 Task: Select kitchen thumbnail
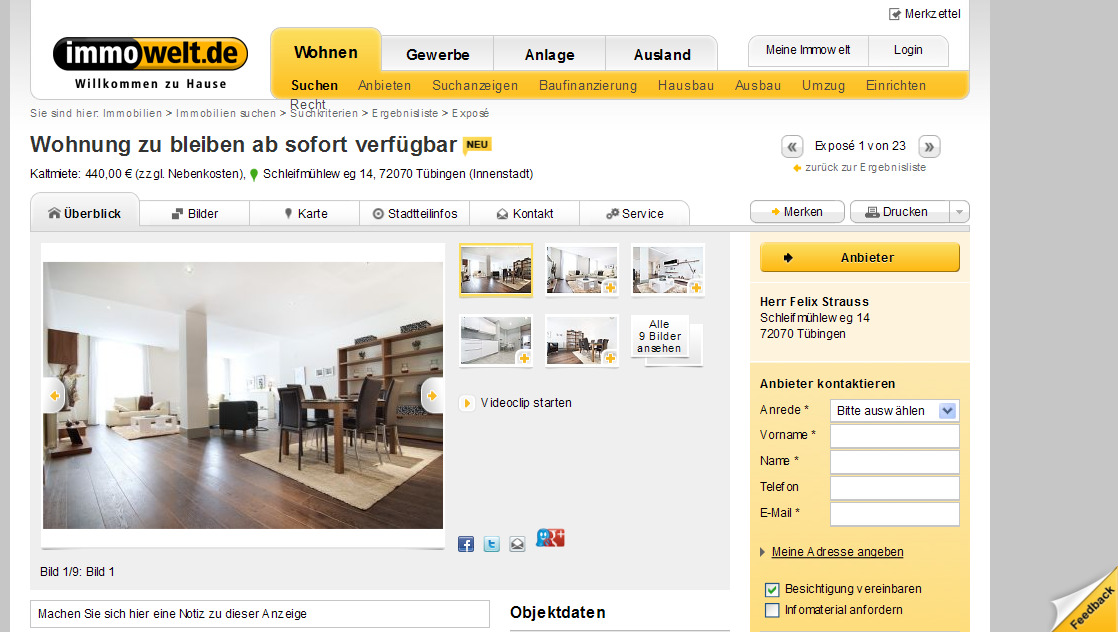pos(496,341)
